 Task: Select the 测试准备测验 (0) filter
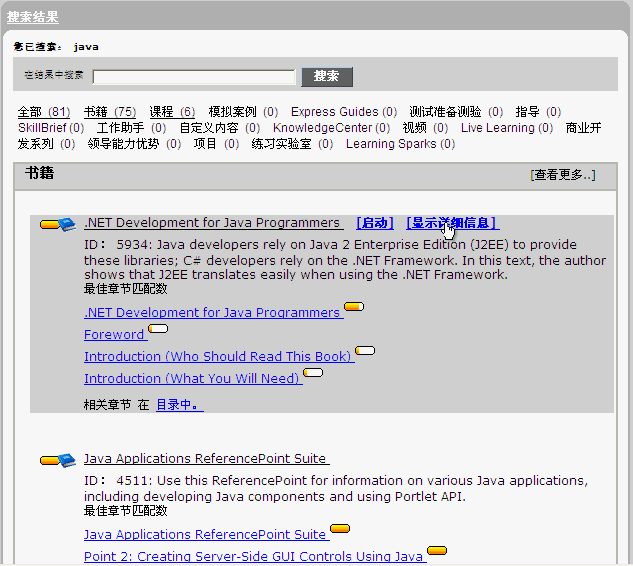(456, 112)
